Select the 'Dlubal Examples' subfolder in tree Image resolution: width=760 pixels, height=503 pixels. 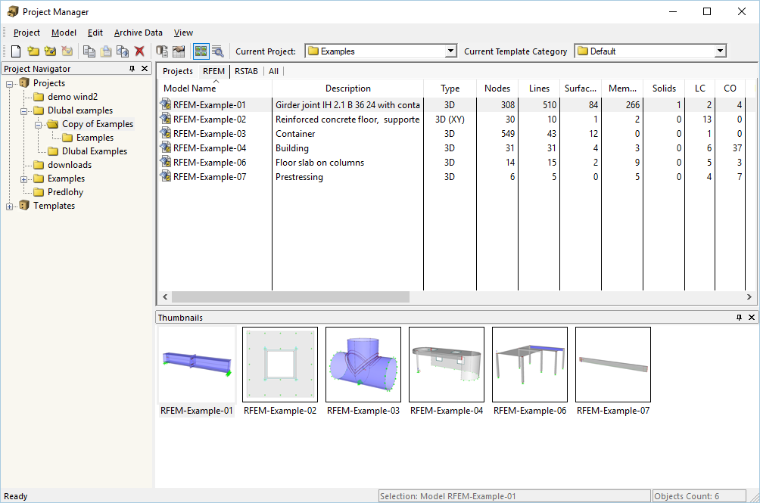(x=95, y=151)
